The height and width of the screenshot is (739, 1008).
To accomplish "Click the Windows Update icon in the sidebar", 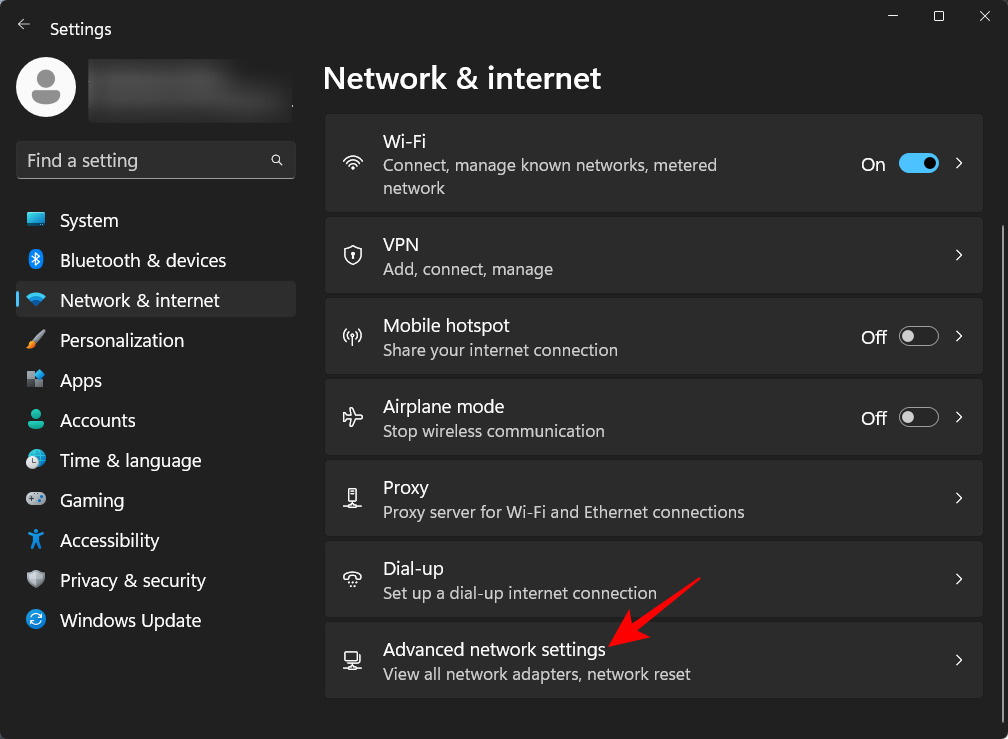I will pyautogui.click(x=35, y=620).
